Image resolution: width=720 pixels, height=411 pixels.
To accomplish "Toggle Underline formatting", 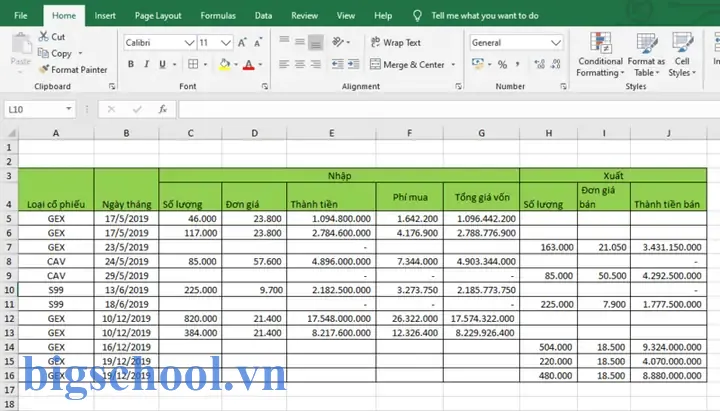I will [x=162, y=64].
